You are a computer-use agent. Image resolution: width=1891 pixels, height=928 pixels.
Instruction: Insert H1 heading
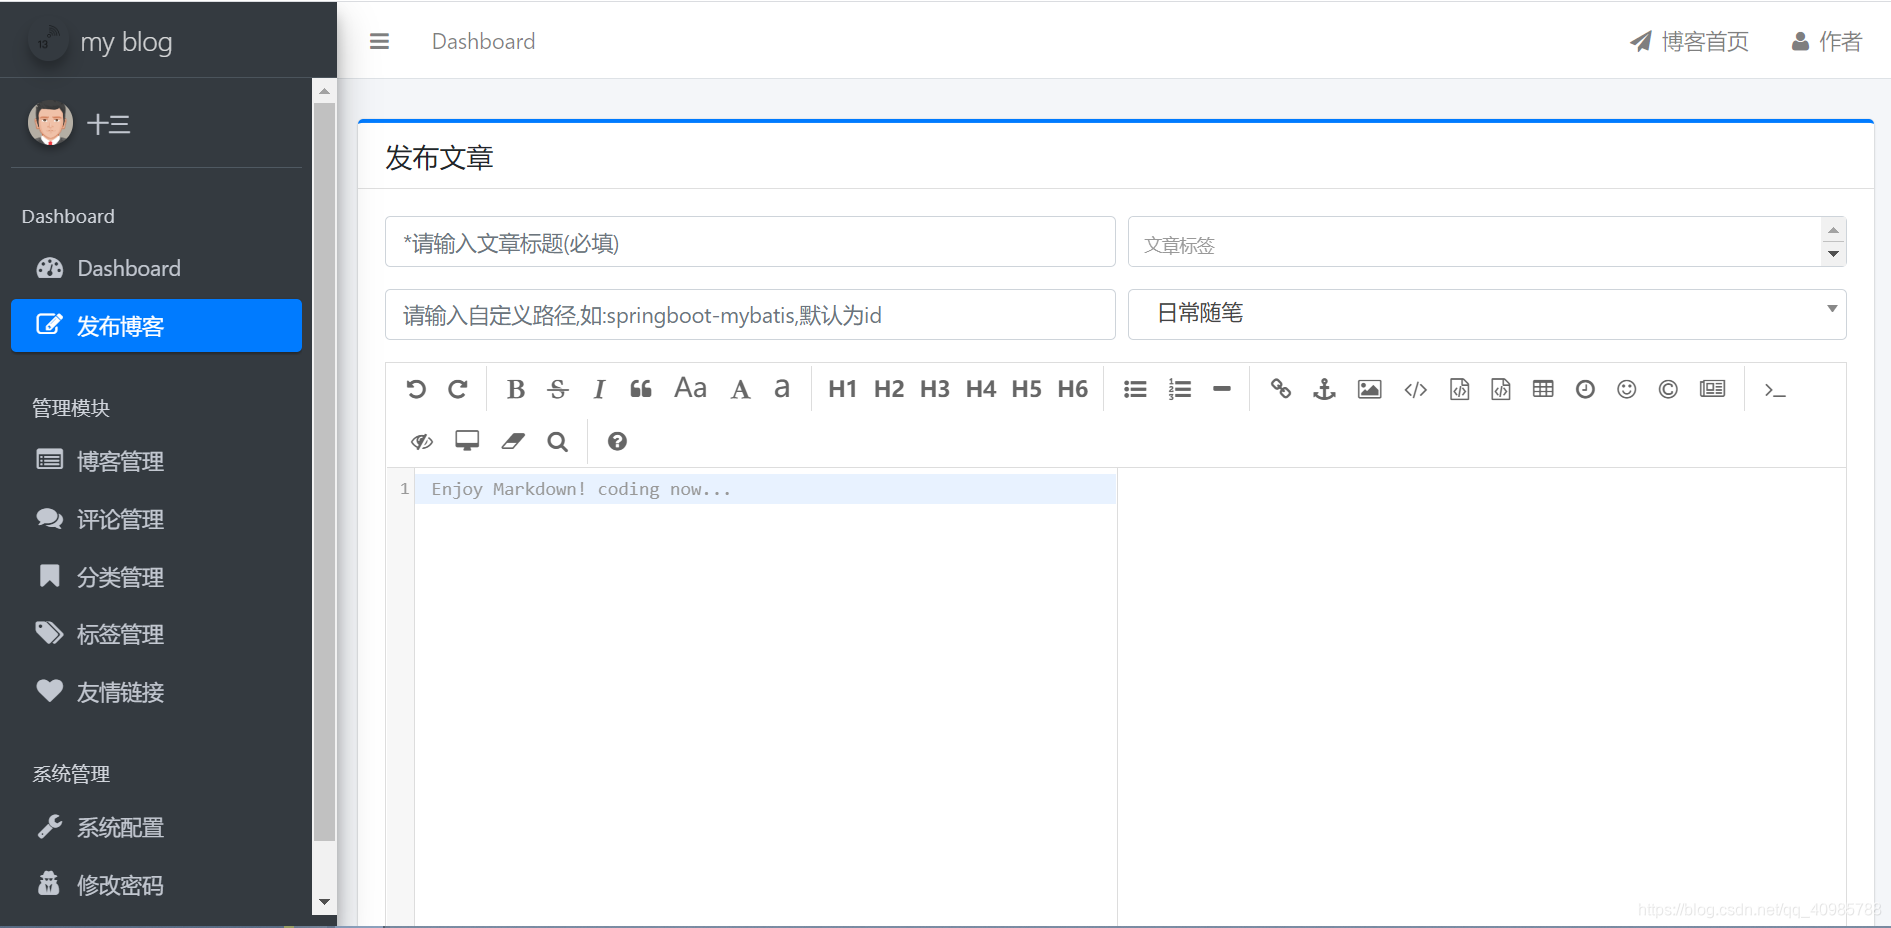click(842, 389)
